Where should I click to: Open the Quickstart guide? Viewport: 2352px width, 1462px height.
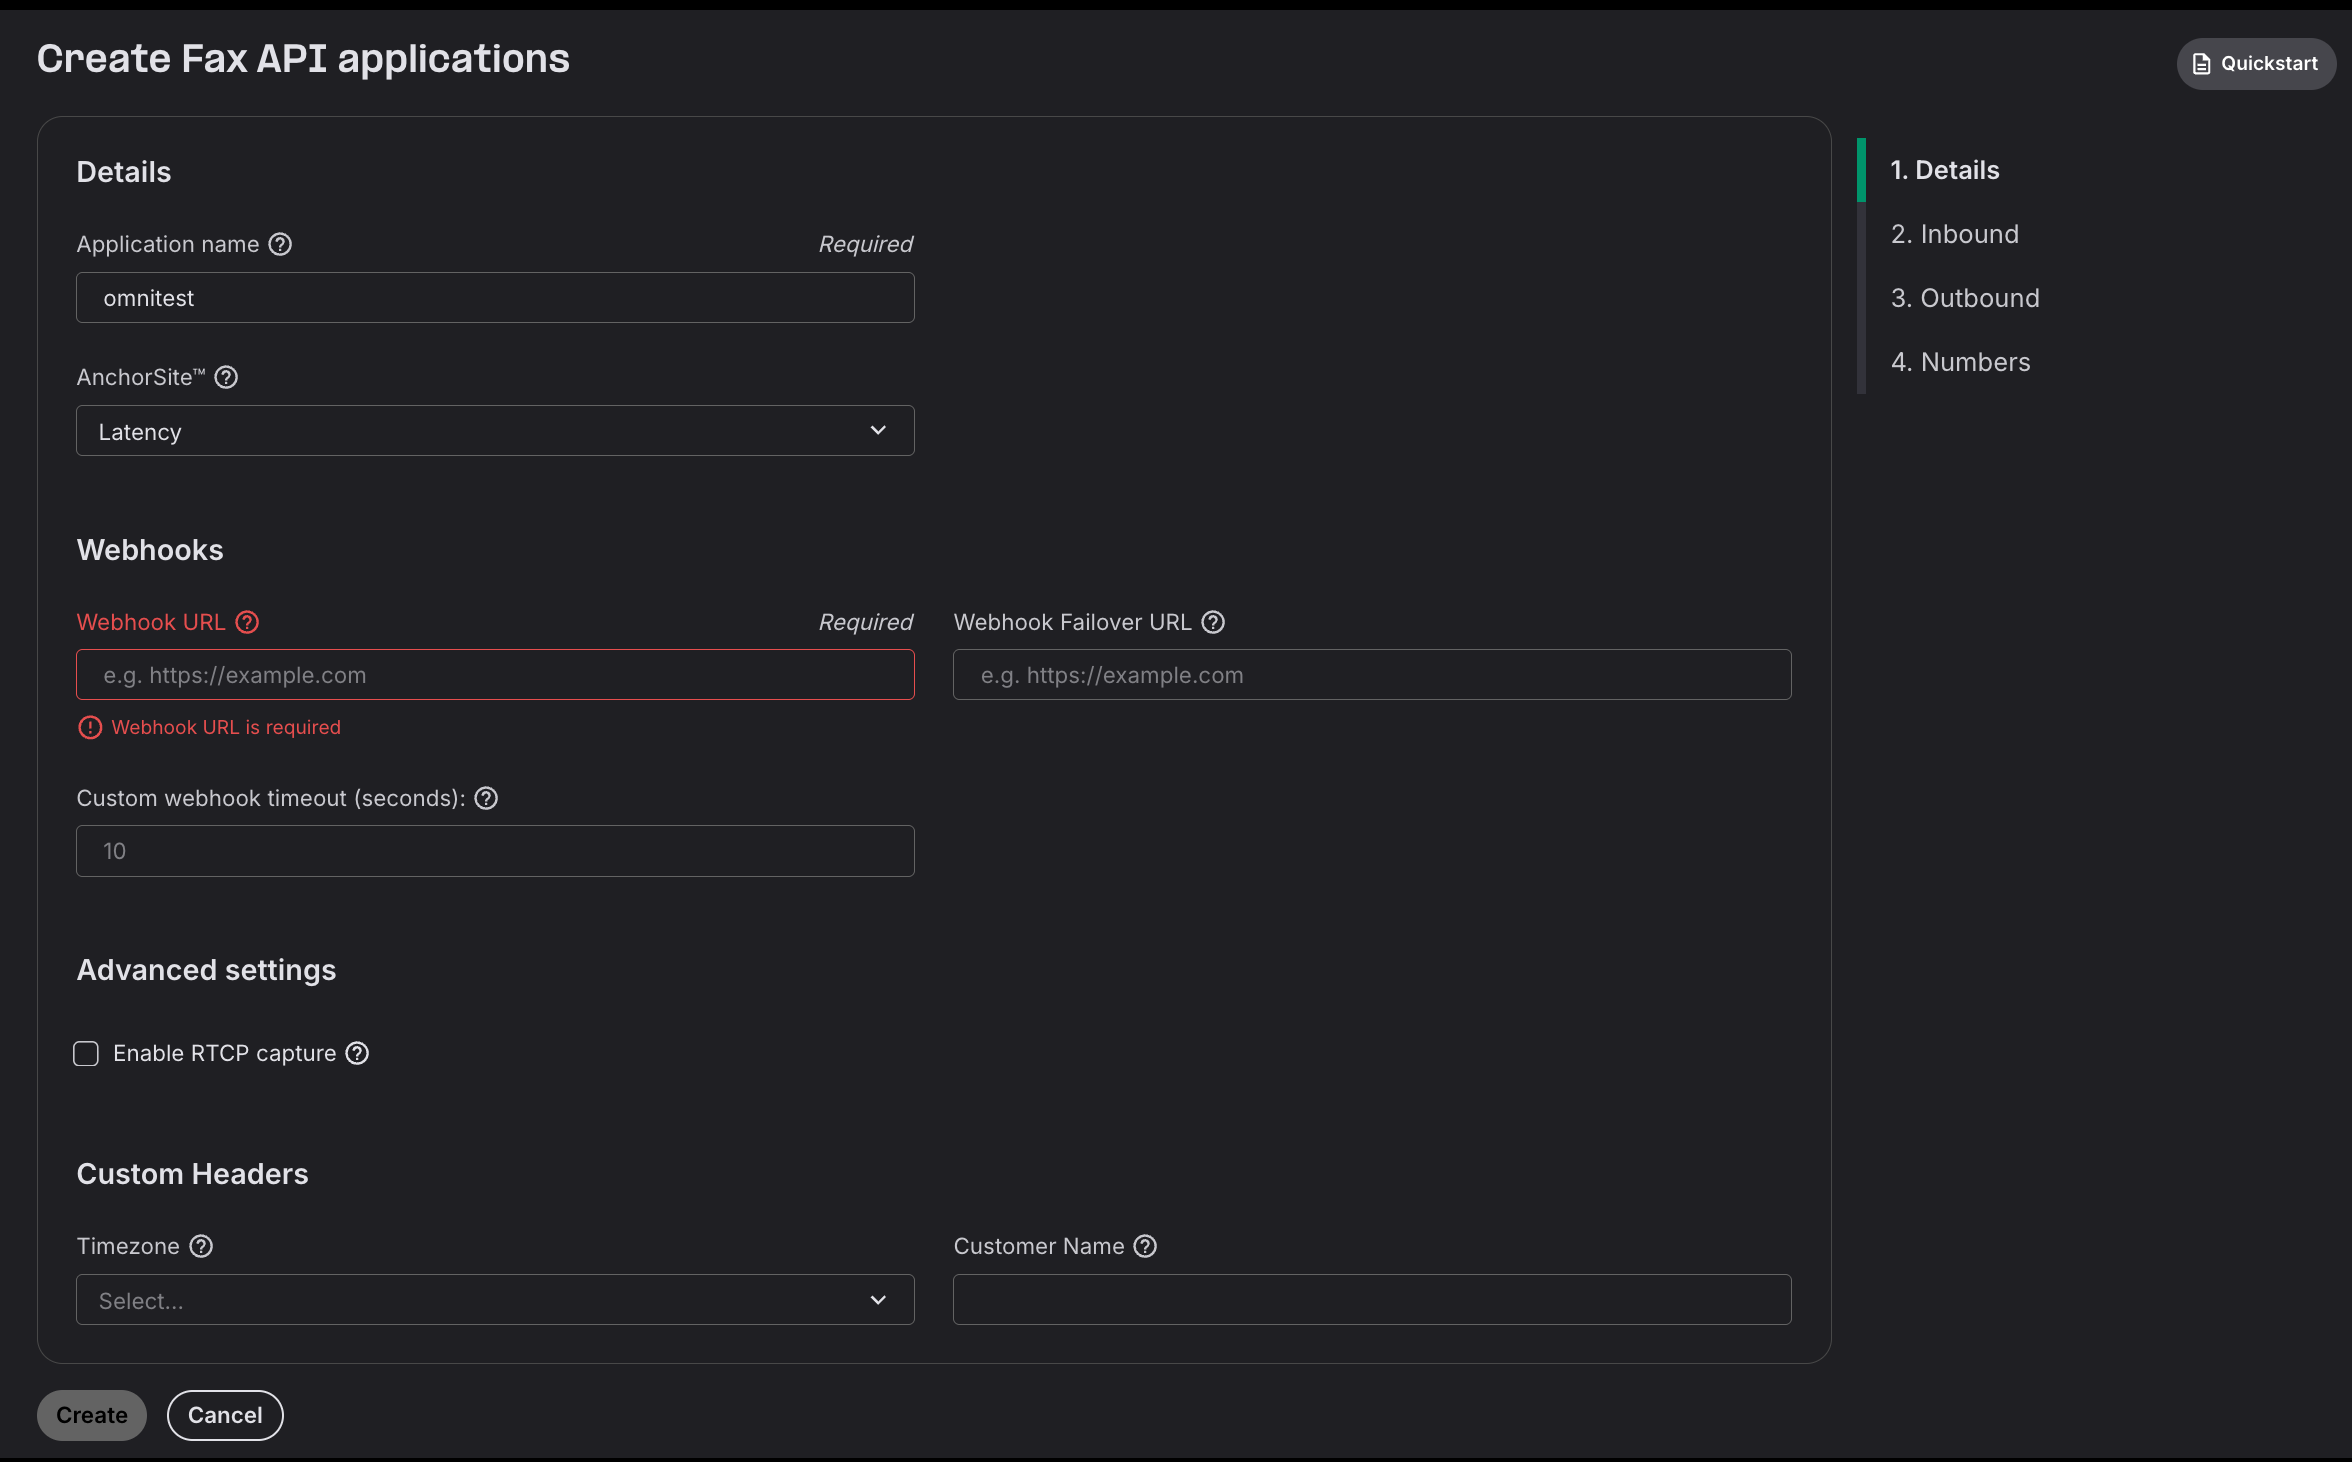2256,64
